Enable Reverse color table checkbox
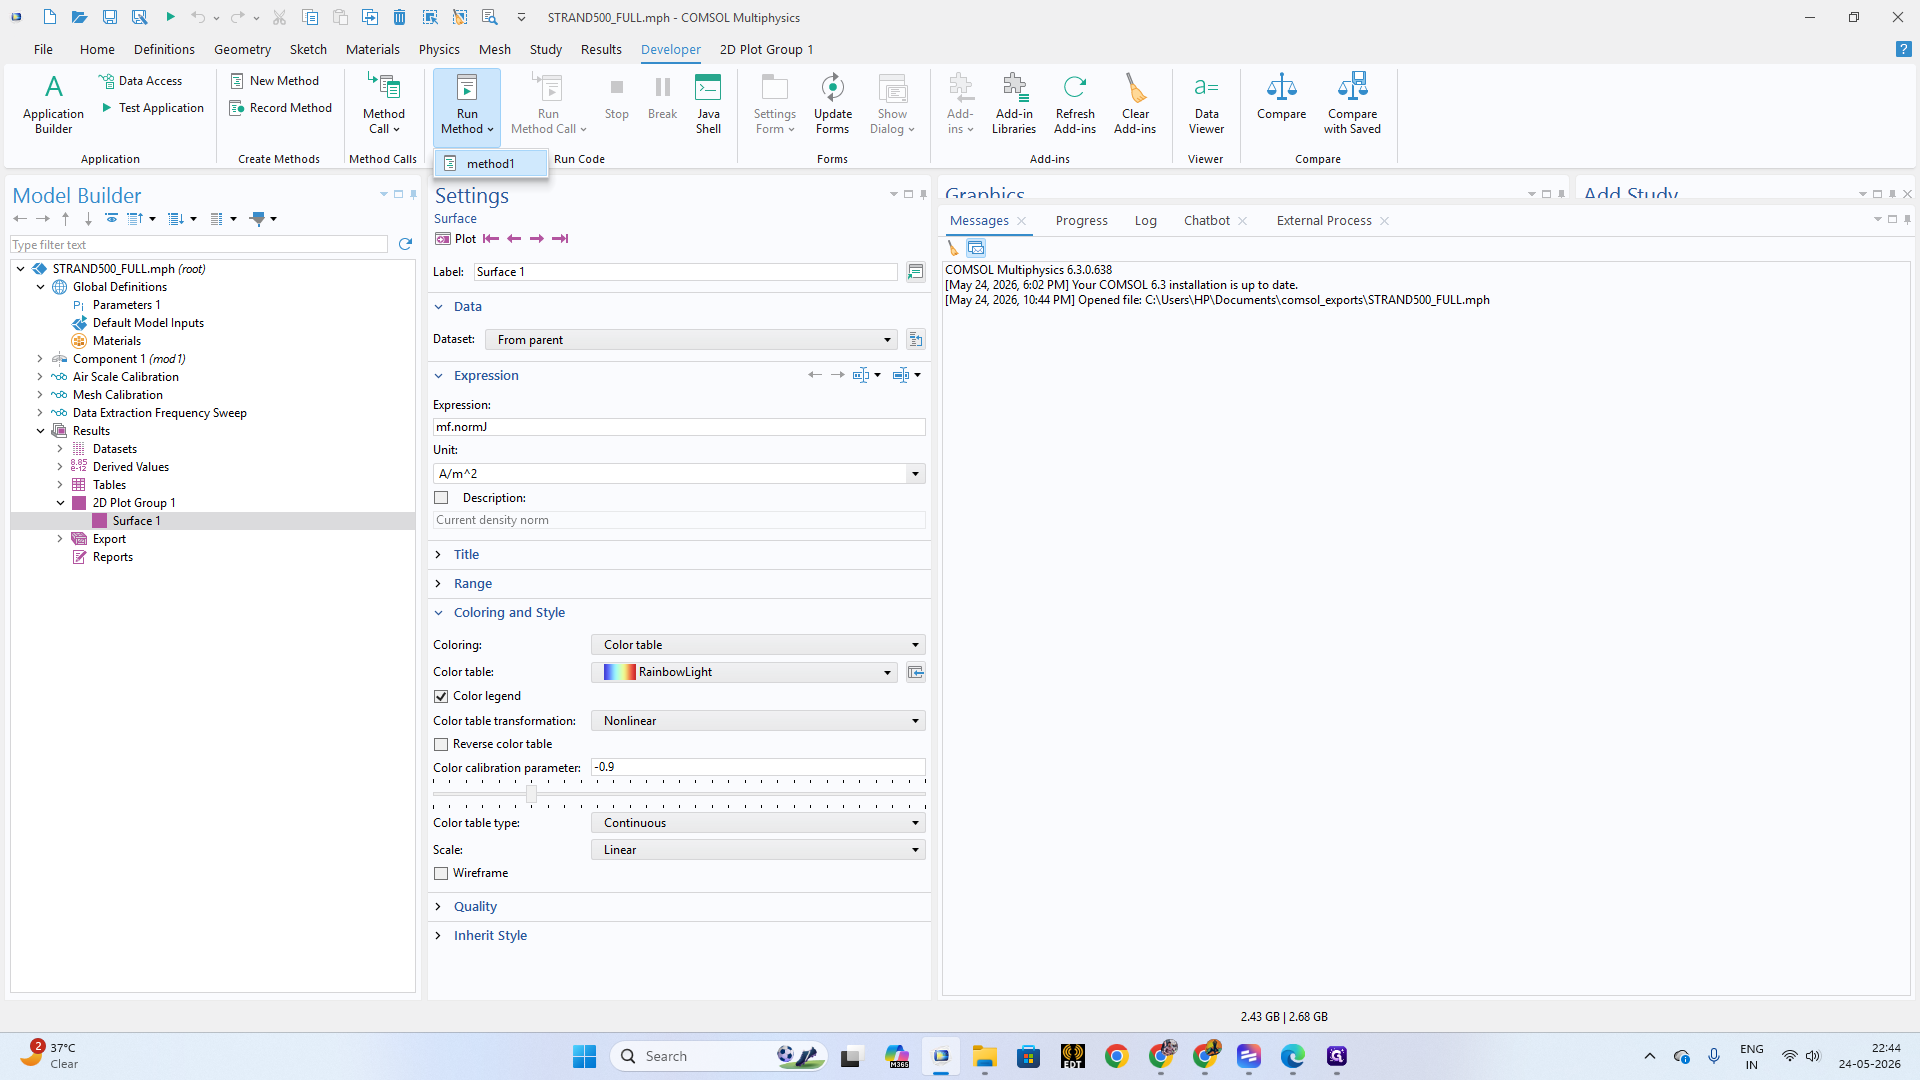This screenshot has width=1920, height=1080. tap(441, 744)
